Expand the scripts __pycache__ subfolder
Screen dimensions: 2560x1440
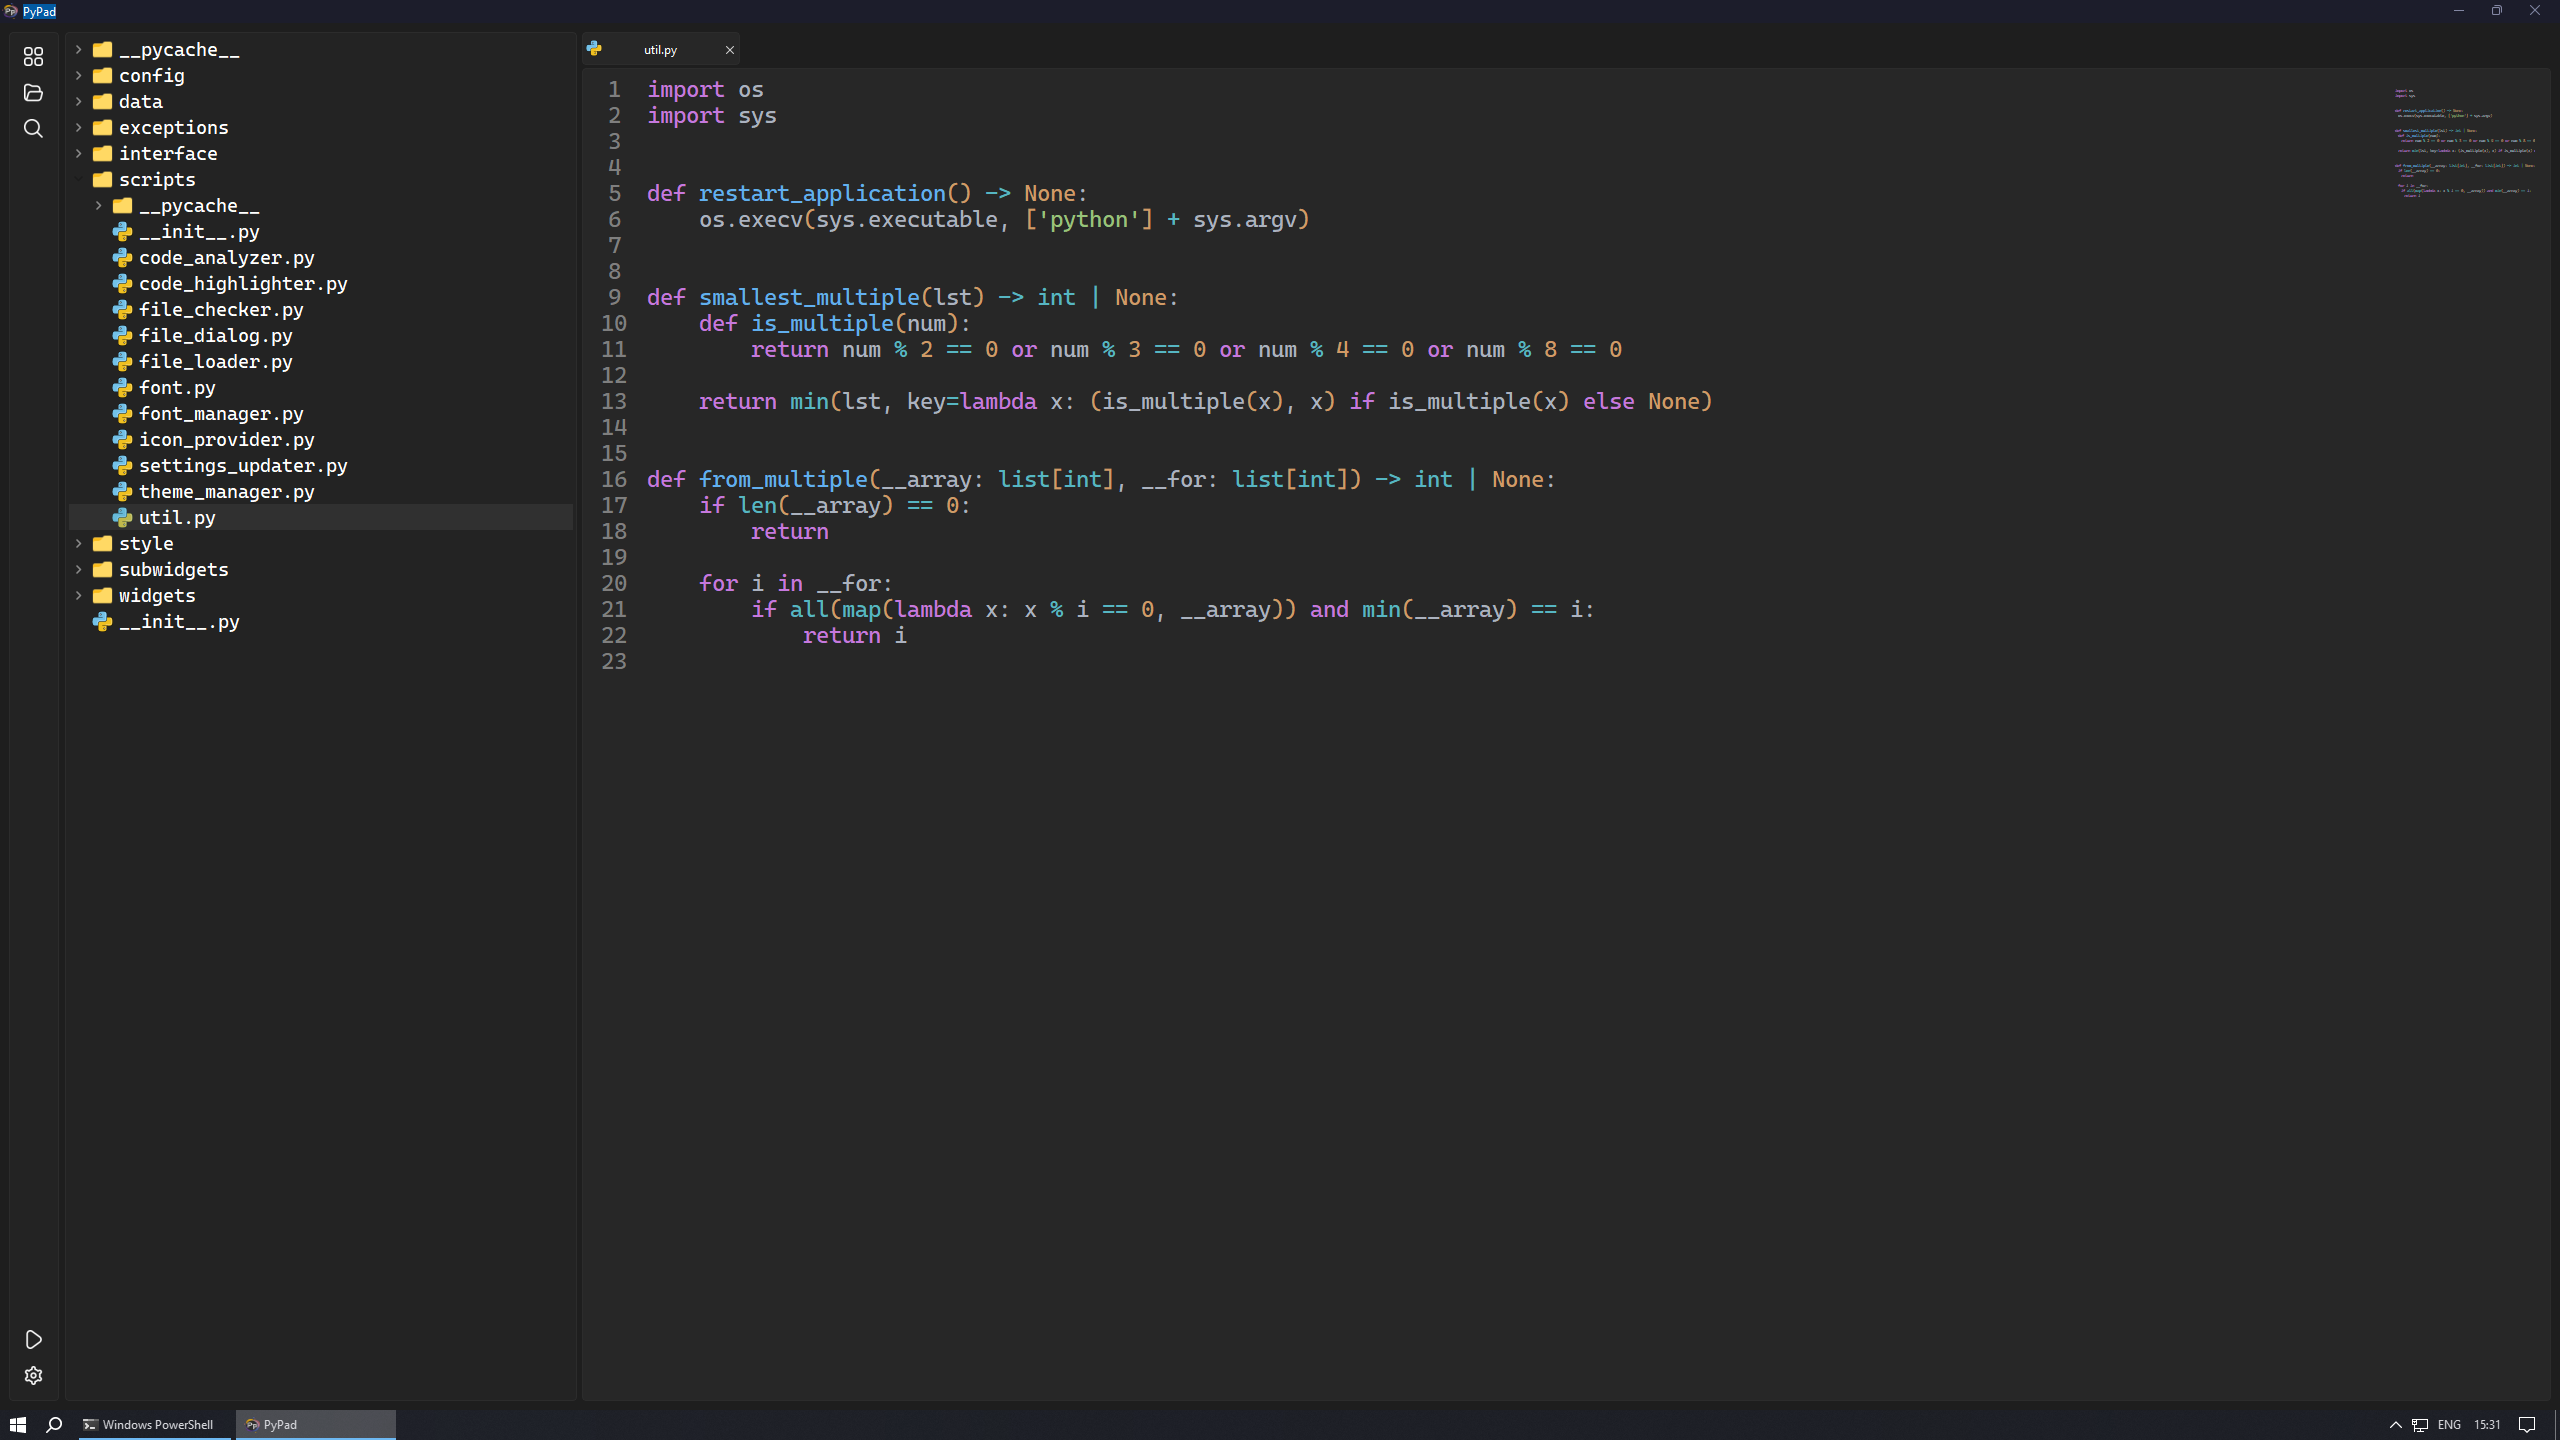(99, 205)
